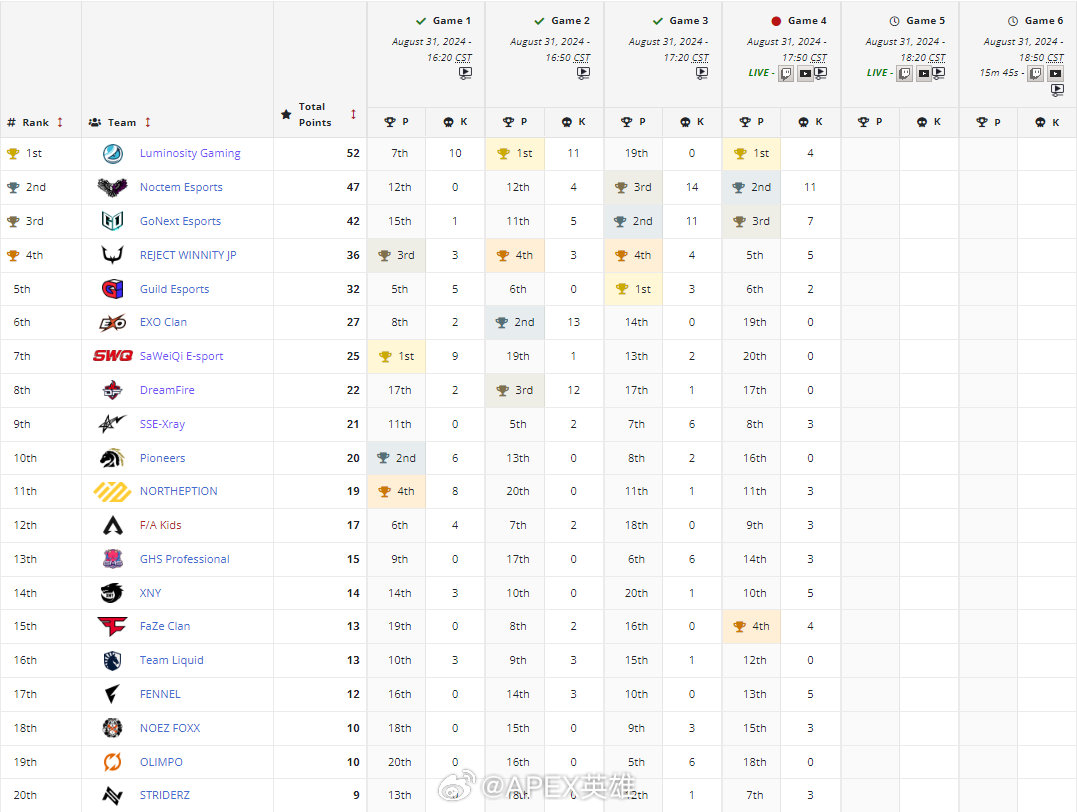Open the XNY team link
Screen dimensions: 1077x812
point(150,593)
